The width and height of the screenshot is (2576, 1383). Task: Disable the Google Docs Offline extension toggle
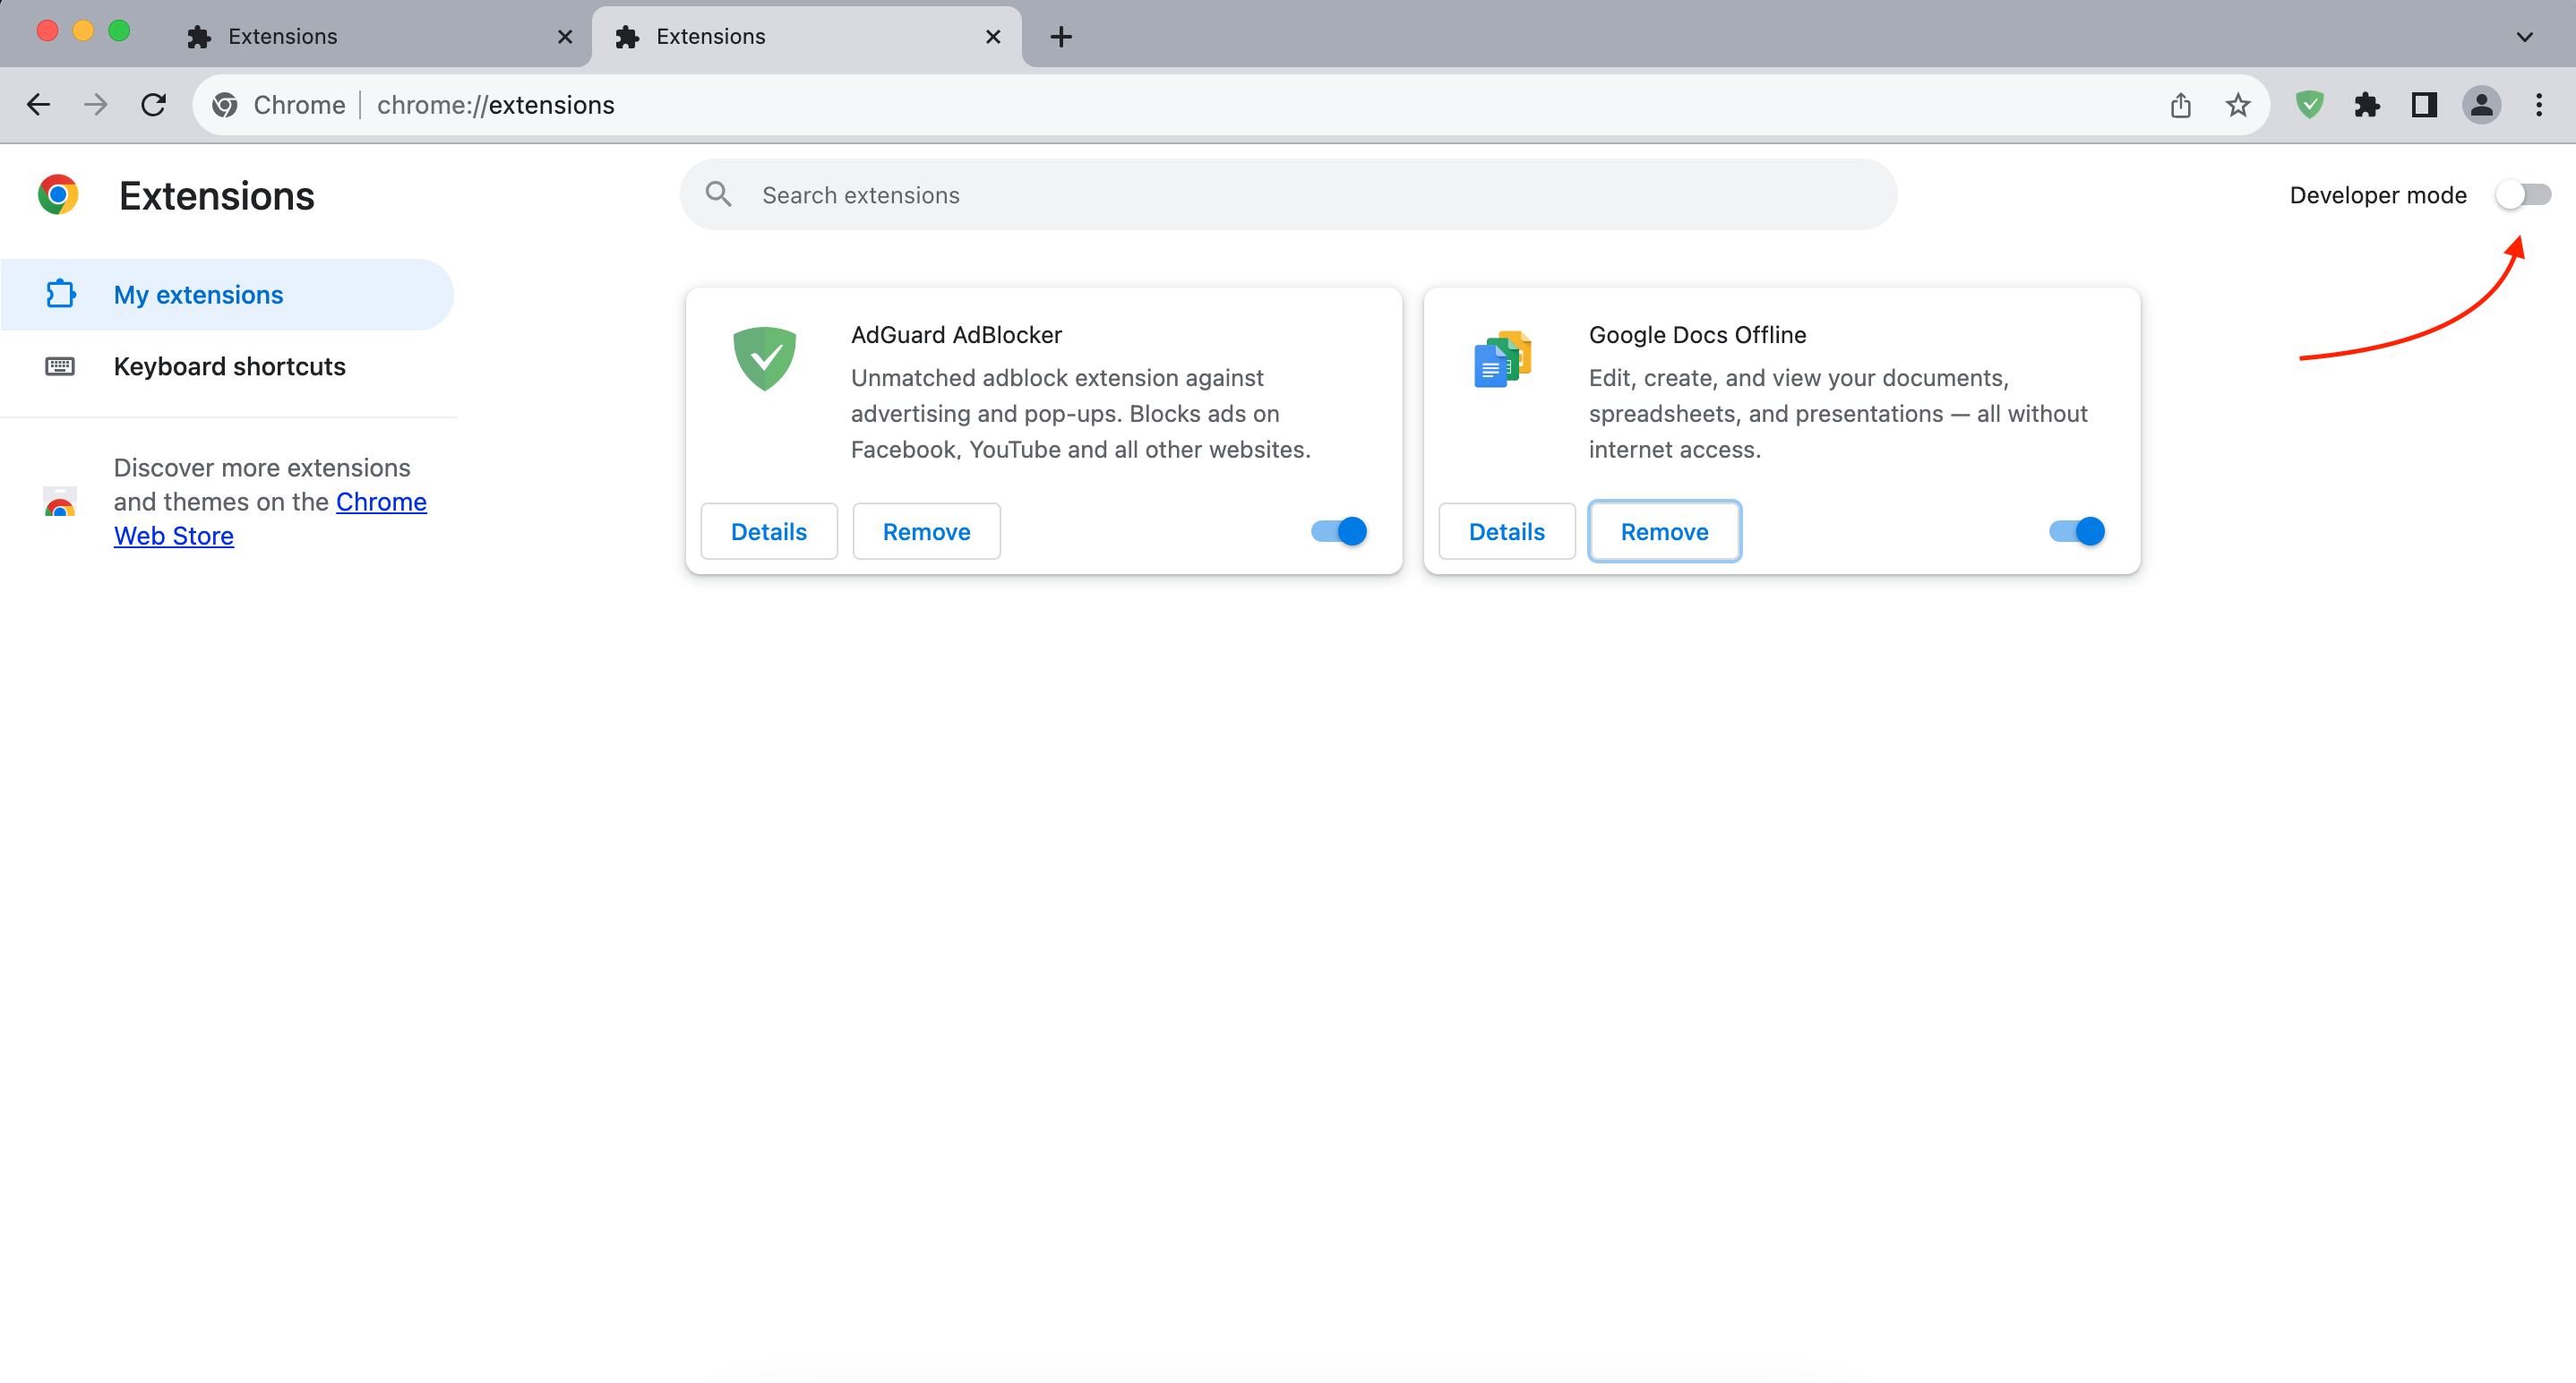2075,531
